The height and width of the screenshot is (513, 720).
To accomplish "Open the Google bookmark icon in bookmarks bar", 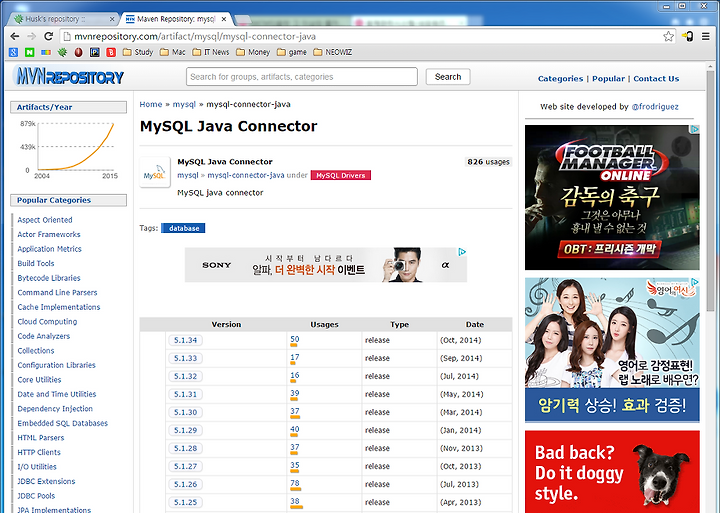I will tap(13, 52).
